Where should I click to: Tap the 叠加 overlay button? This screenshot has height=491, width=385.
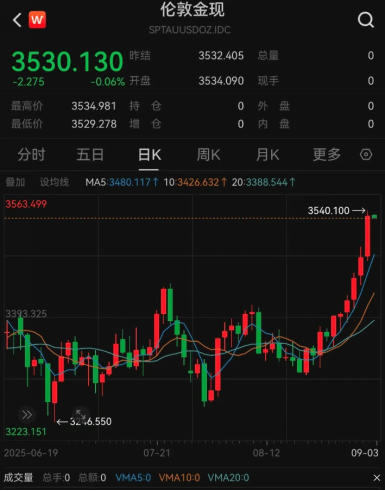[15, 182]
